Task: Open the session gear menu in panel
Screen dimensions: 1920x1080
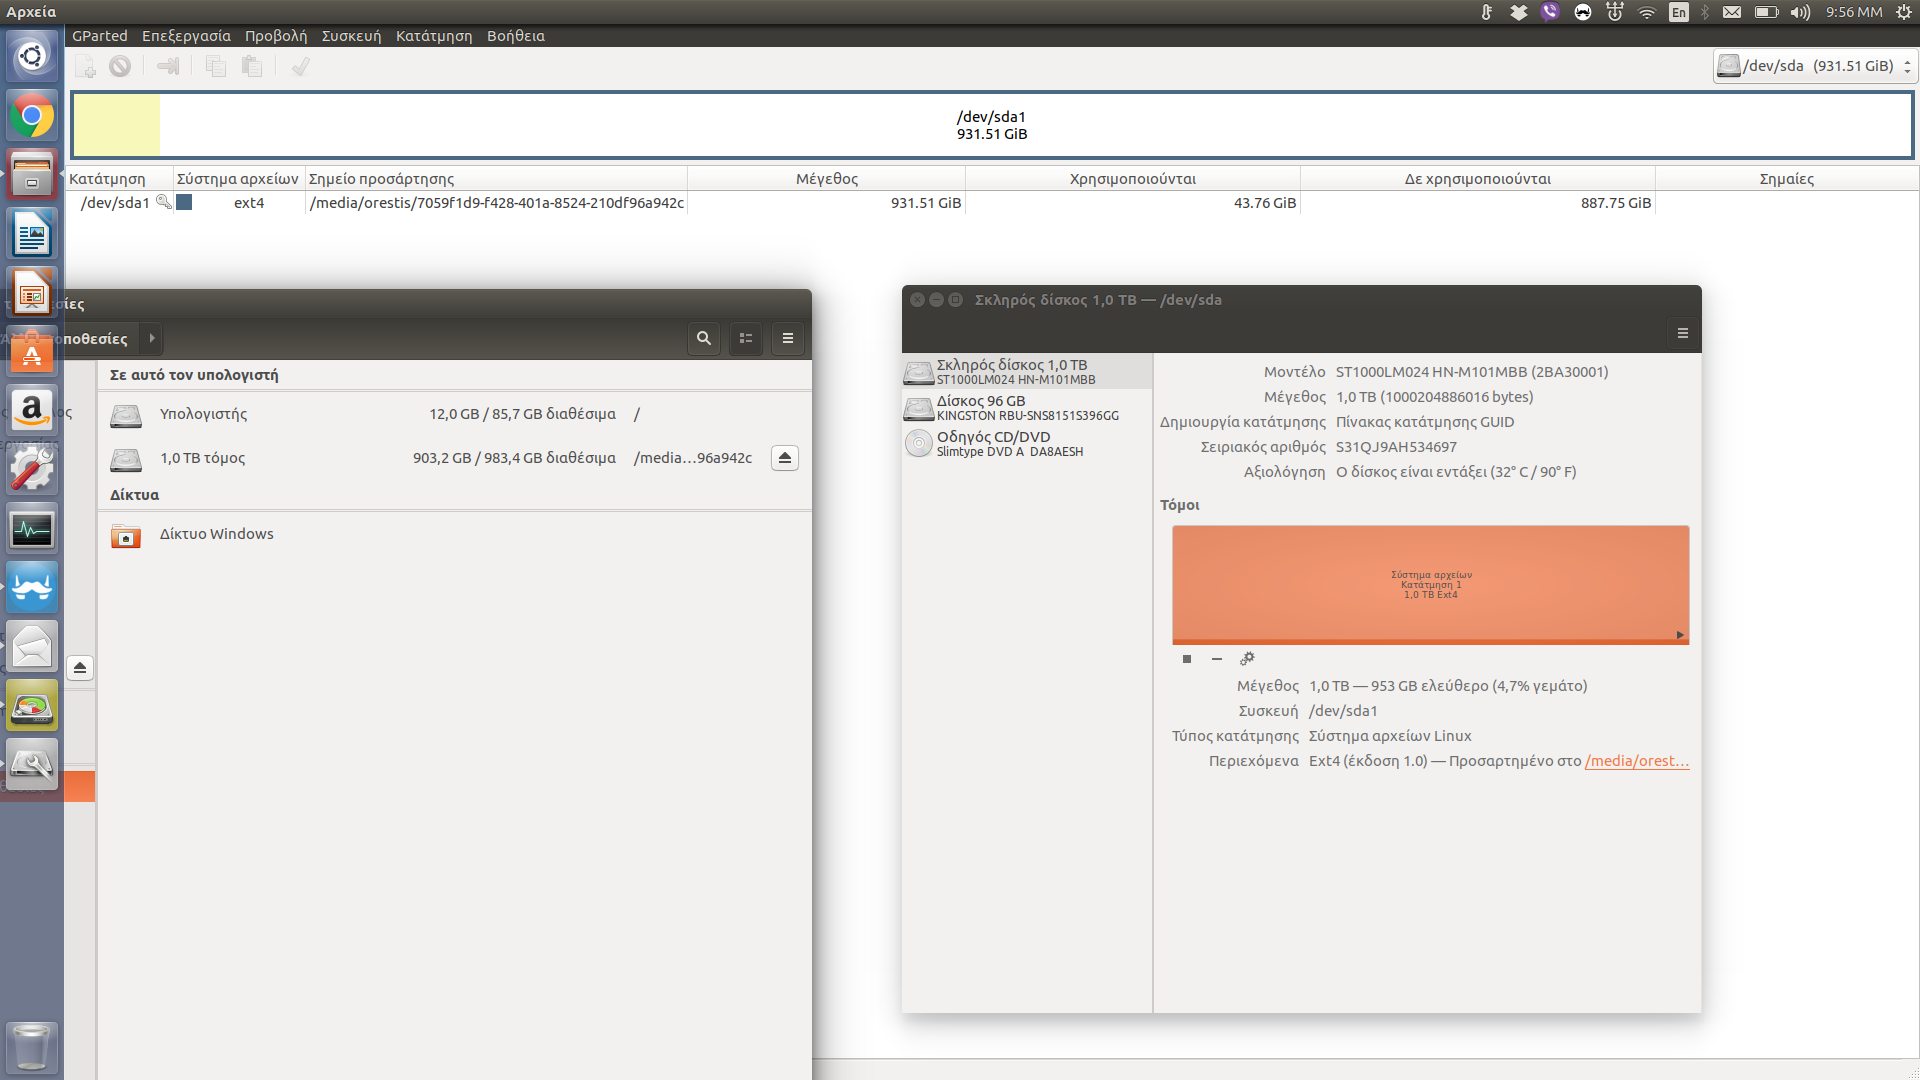Action: (x=1904, y=12)
